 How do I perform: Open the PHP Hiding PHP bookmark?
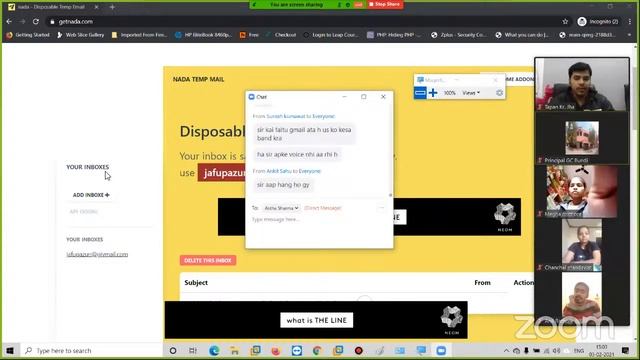point(394,35)
